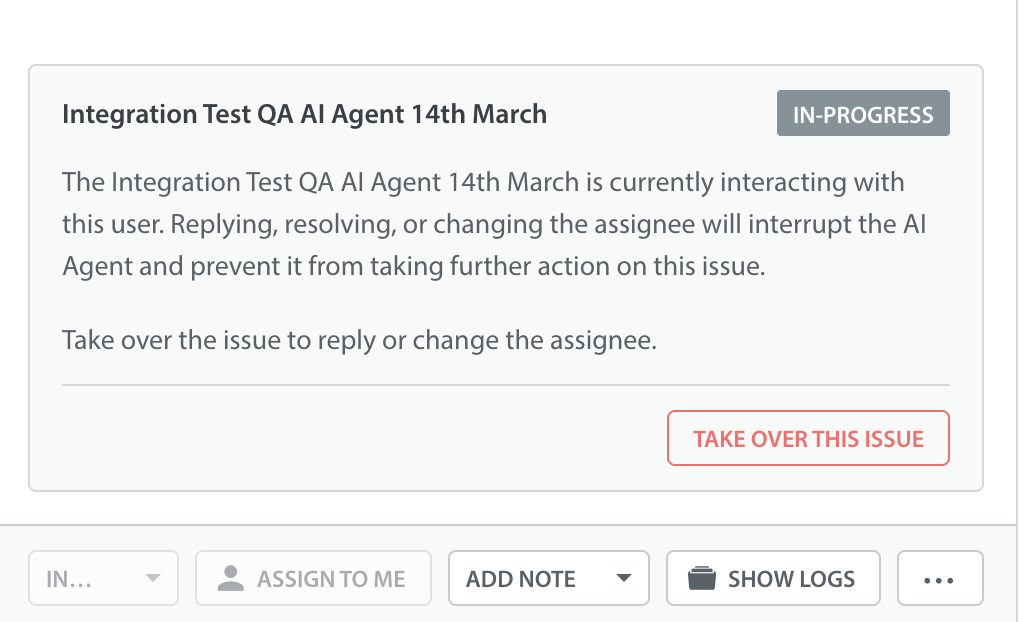Click the TAKE OVER THIS ISSUE button
This screenshot has height=622, width=1032.
pyautogui.click(x=808, y=438)
